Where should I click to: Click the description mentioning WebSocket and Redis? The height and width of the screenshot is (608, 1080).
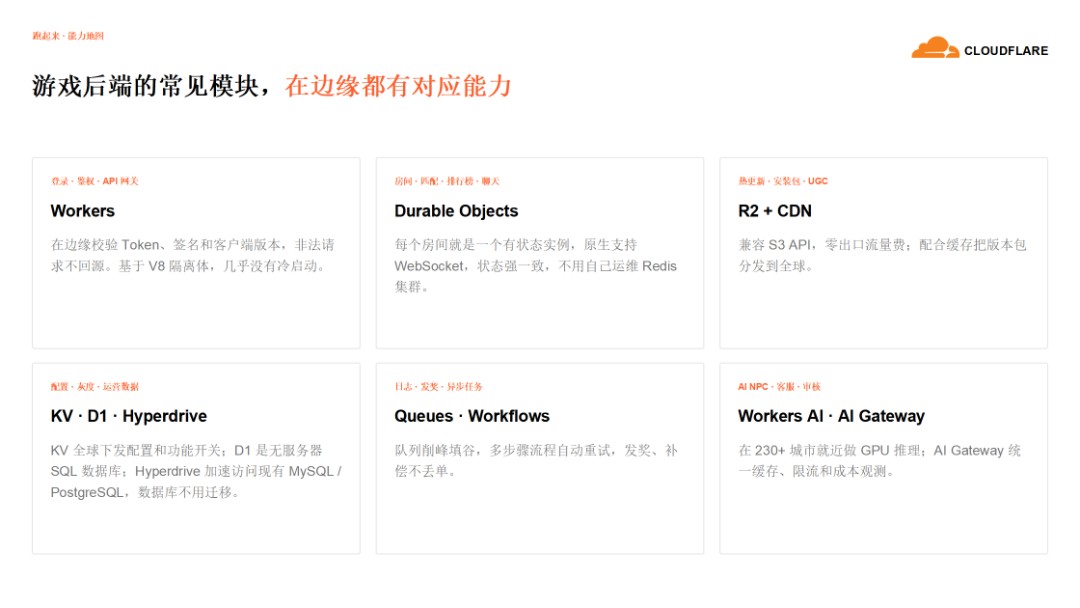[x=535, y=266]
